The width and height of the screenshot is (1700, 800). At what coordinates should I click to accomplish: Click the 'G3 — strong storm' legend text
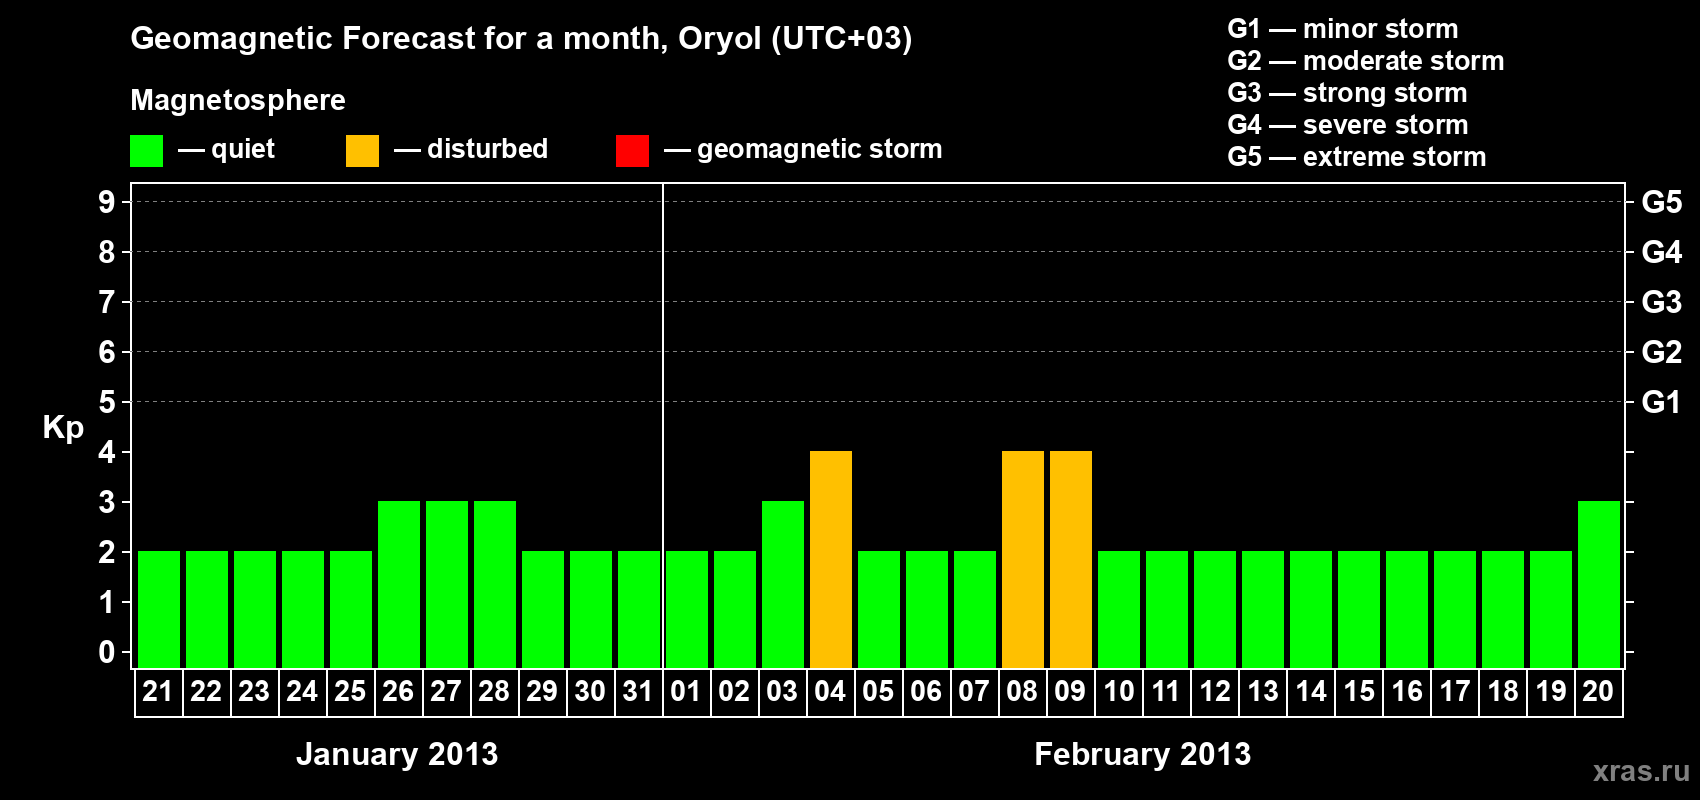(x=1348, y=93)
